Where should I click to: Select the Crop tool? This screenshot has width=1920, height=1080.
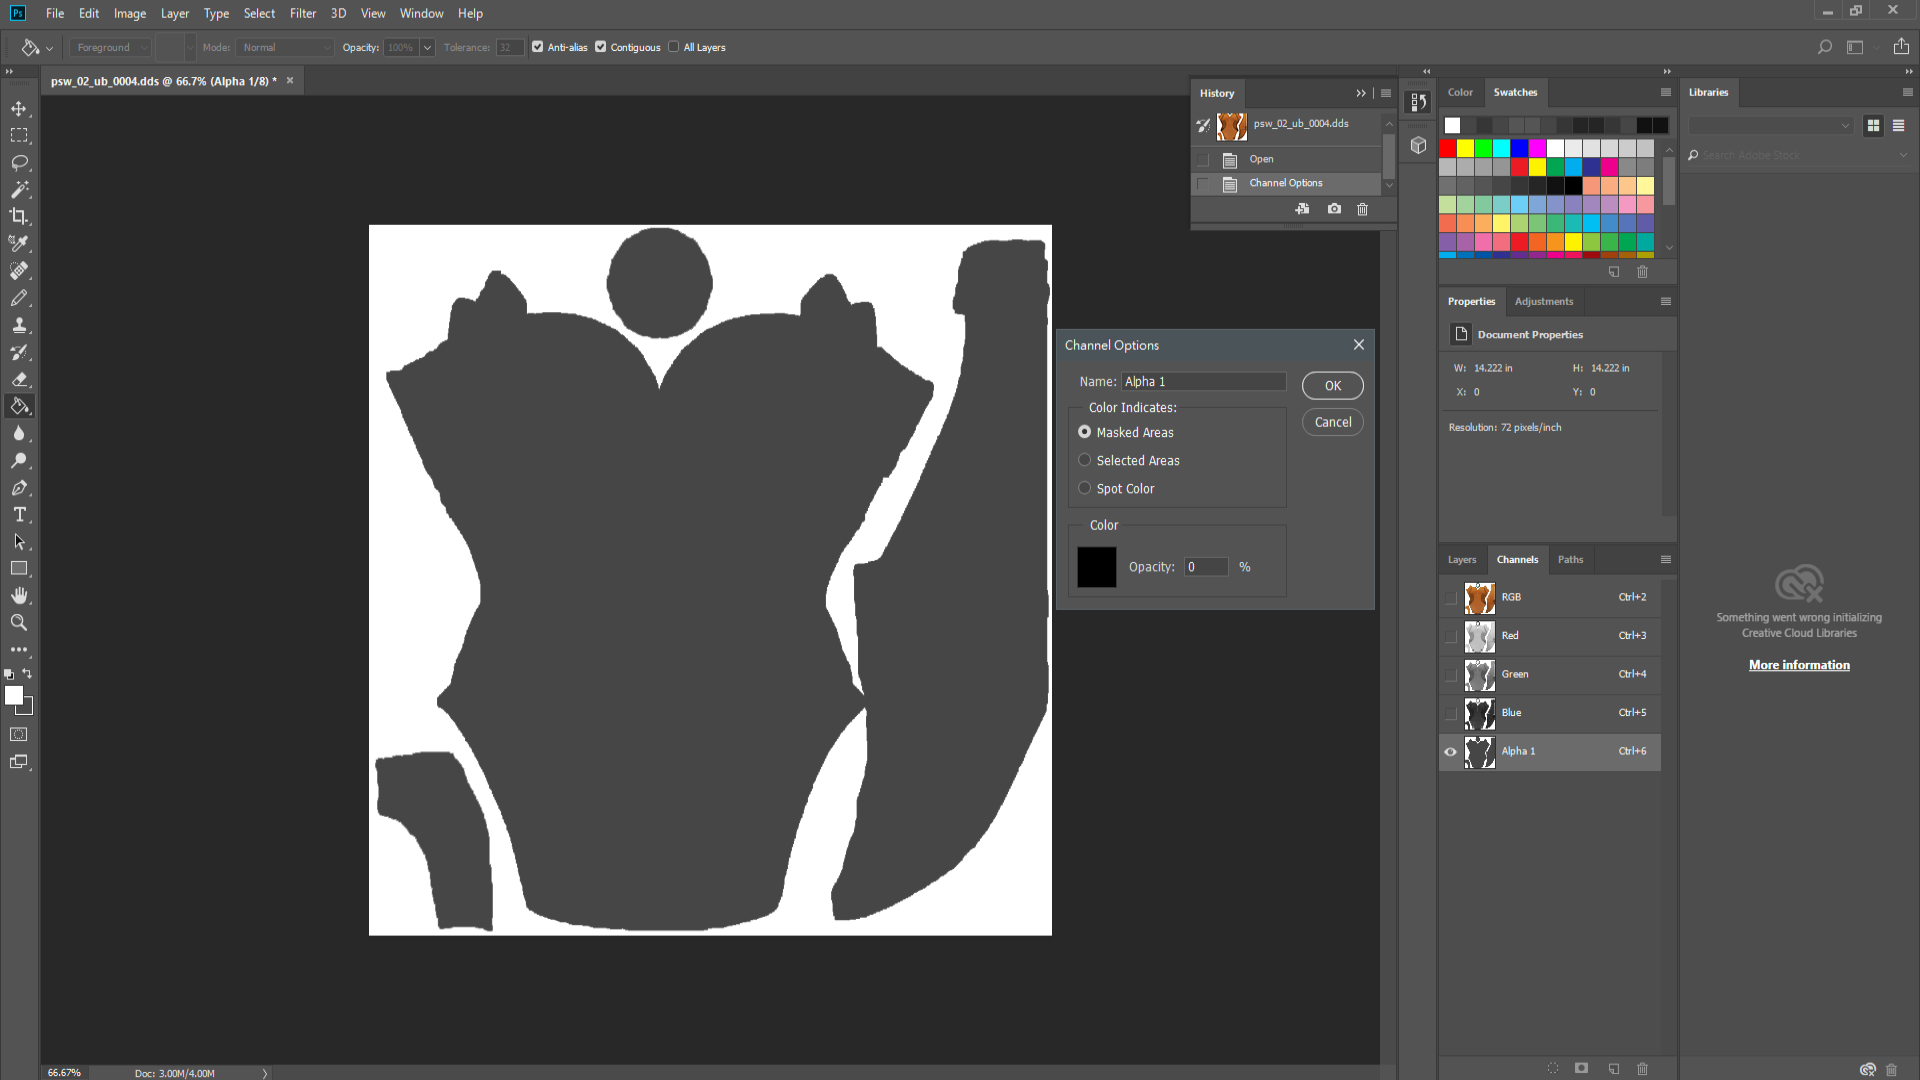pyautogui.click(x=19, y=216)
